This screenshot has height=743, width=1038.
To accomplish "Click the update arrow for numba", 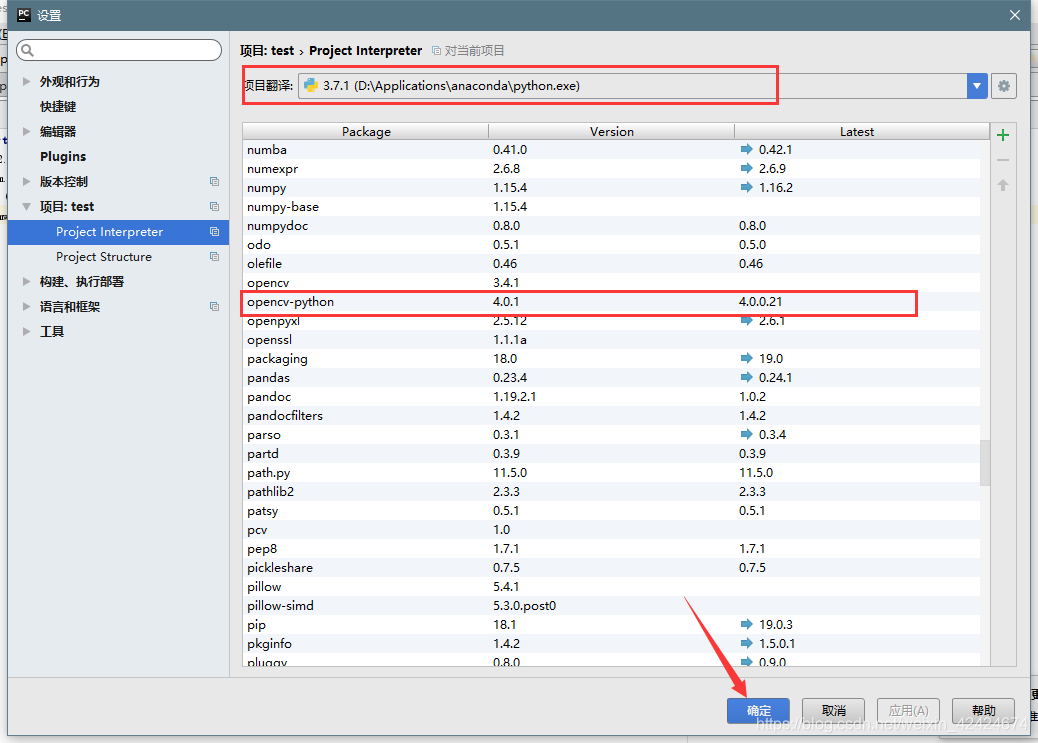I will coord(747,150).
